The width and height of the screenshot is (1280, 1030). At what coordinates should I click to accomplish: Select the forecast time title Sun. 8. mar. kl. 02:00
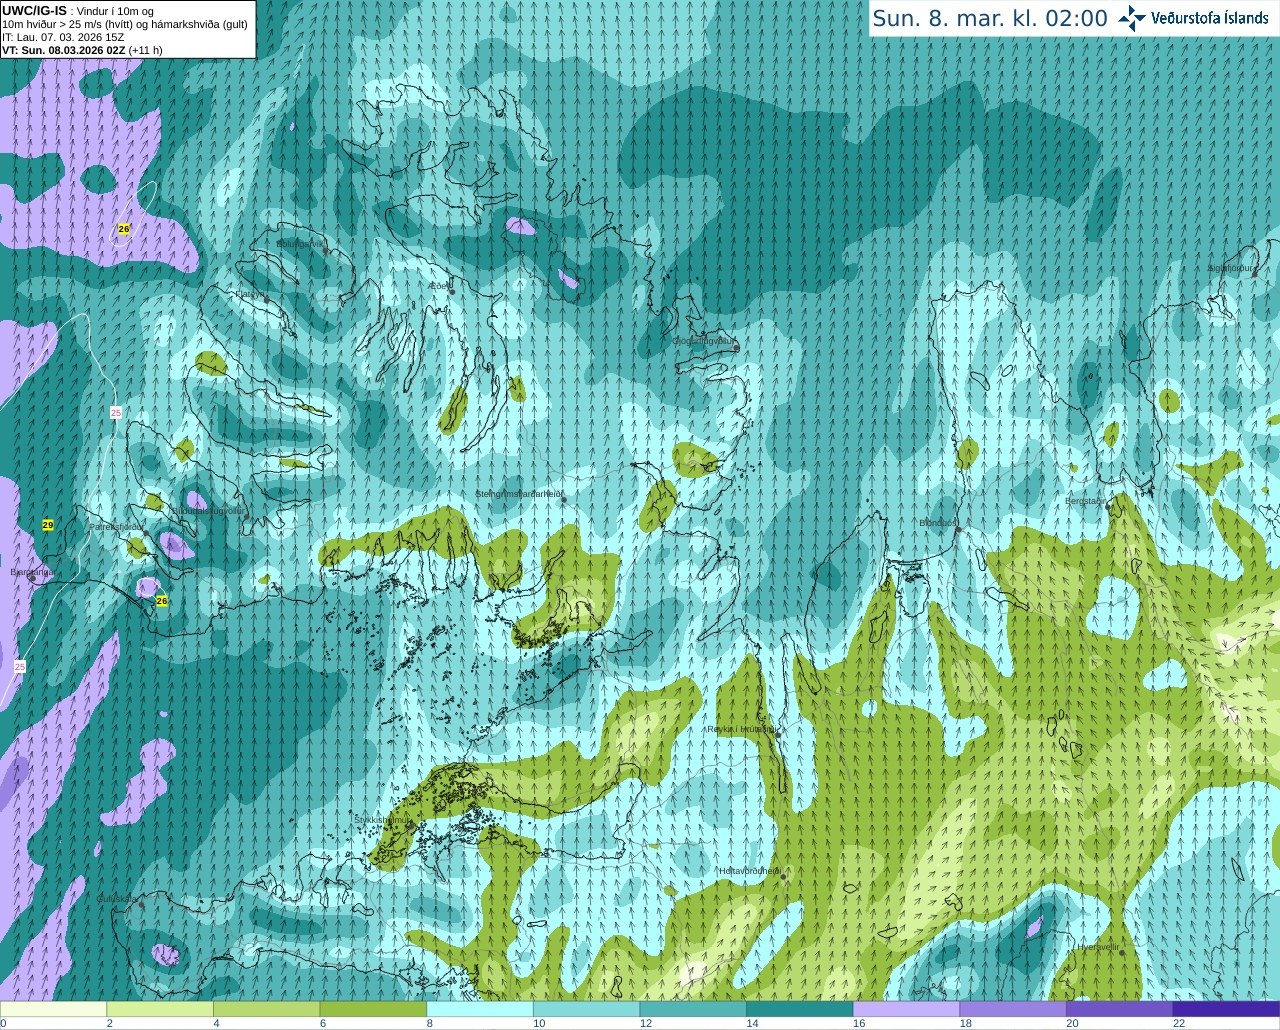pos(990,18)
